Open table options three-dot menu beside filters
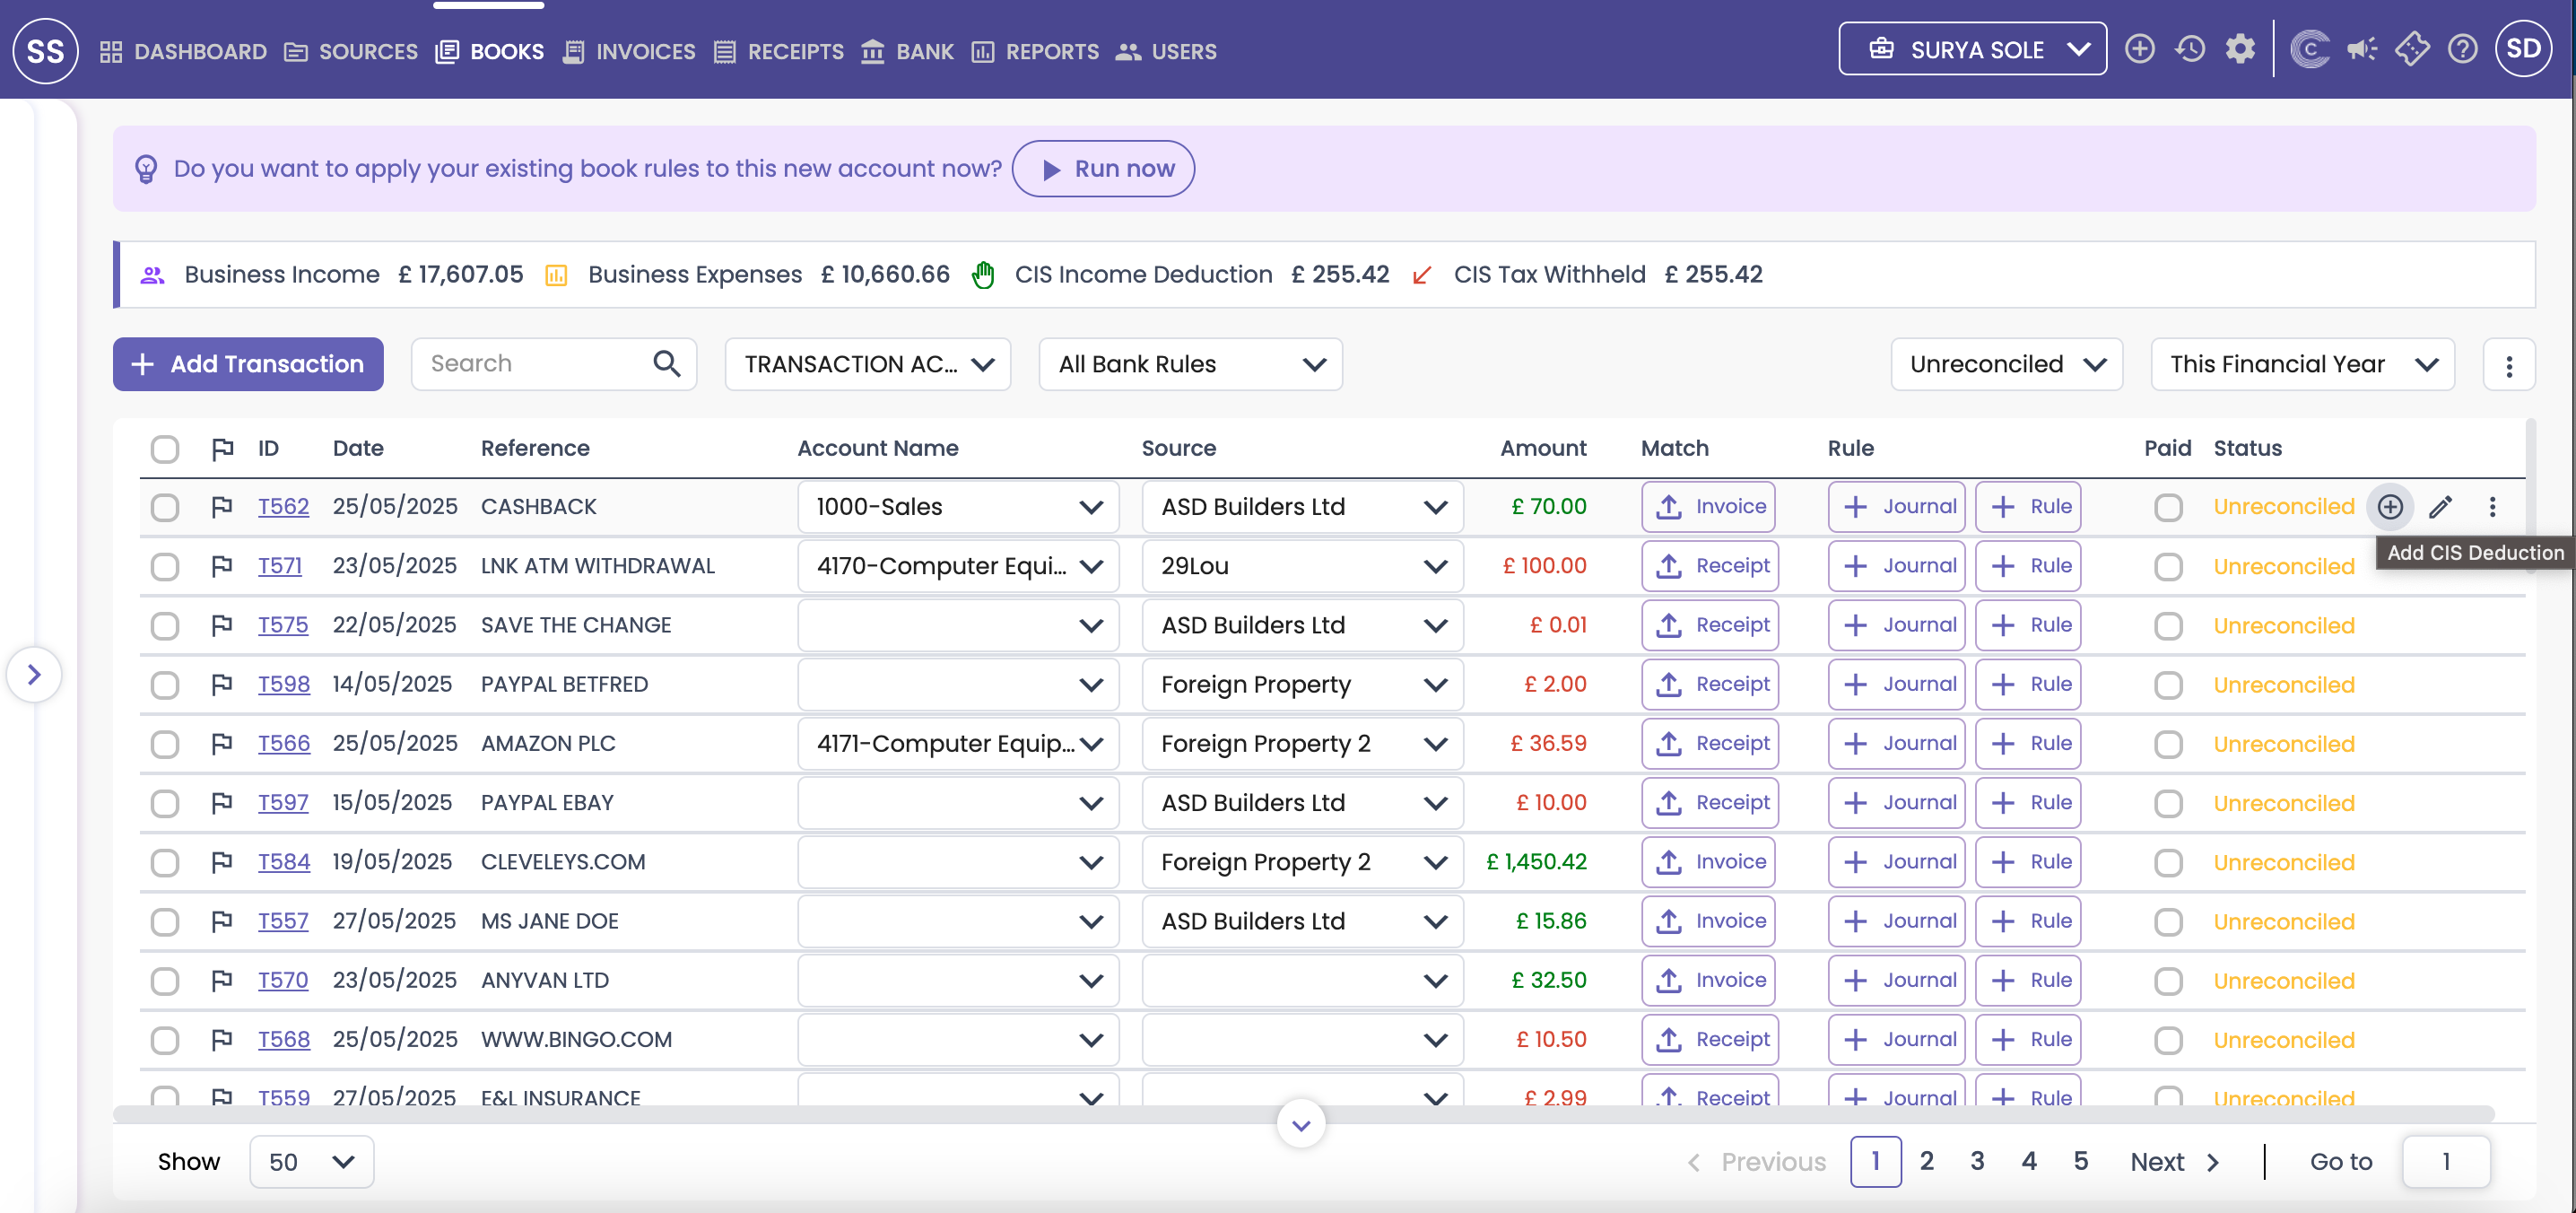 [x=2508, y=365]
